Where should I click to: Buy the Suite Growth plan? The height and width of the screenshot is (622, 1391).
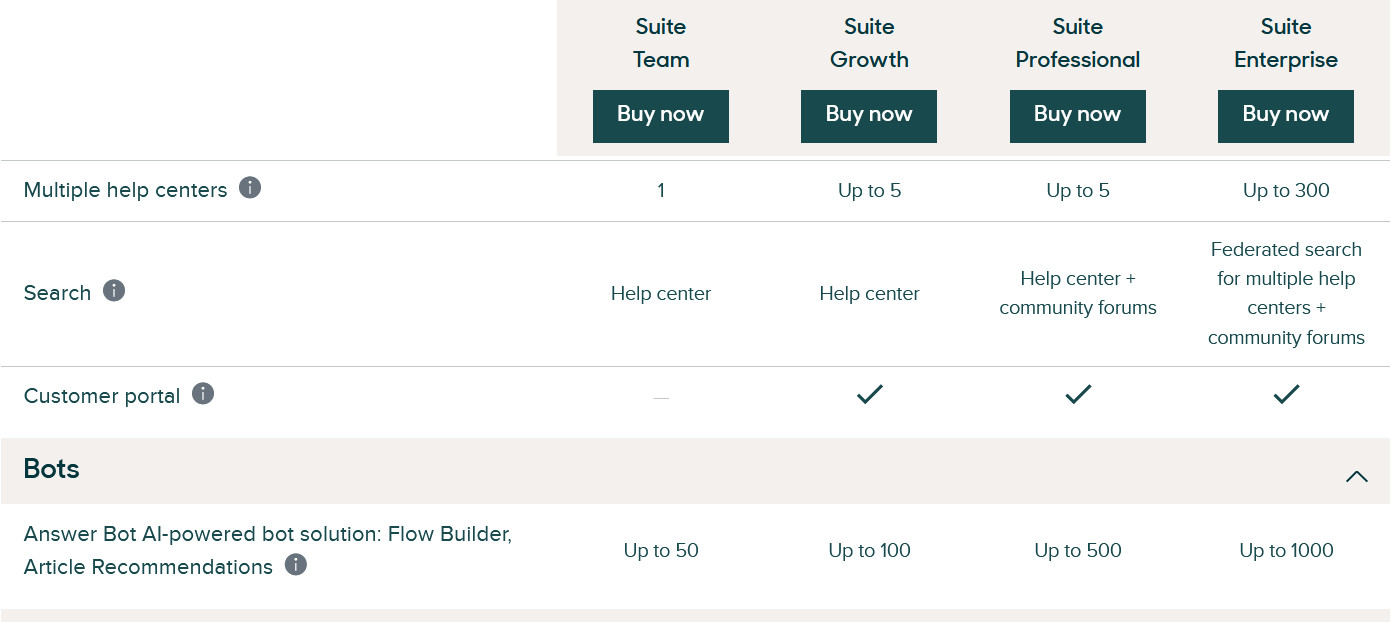[x=869, y=116]
